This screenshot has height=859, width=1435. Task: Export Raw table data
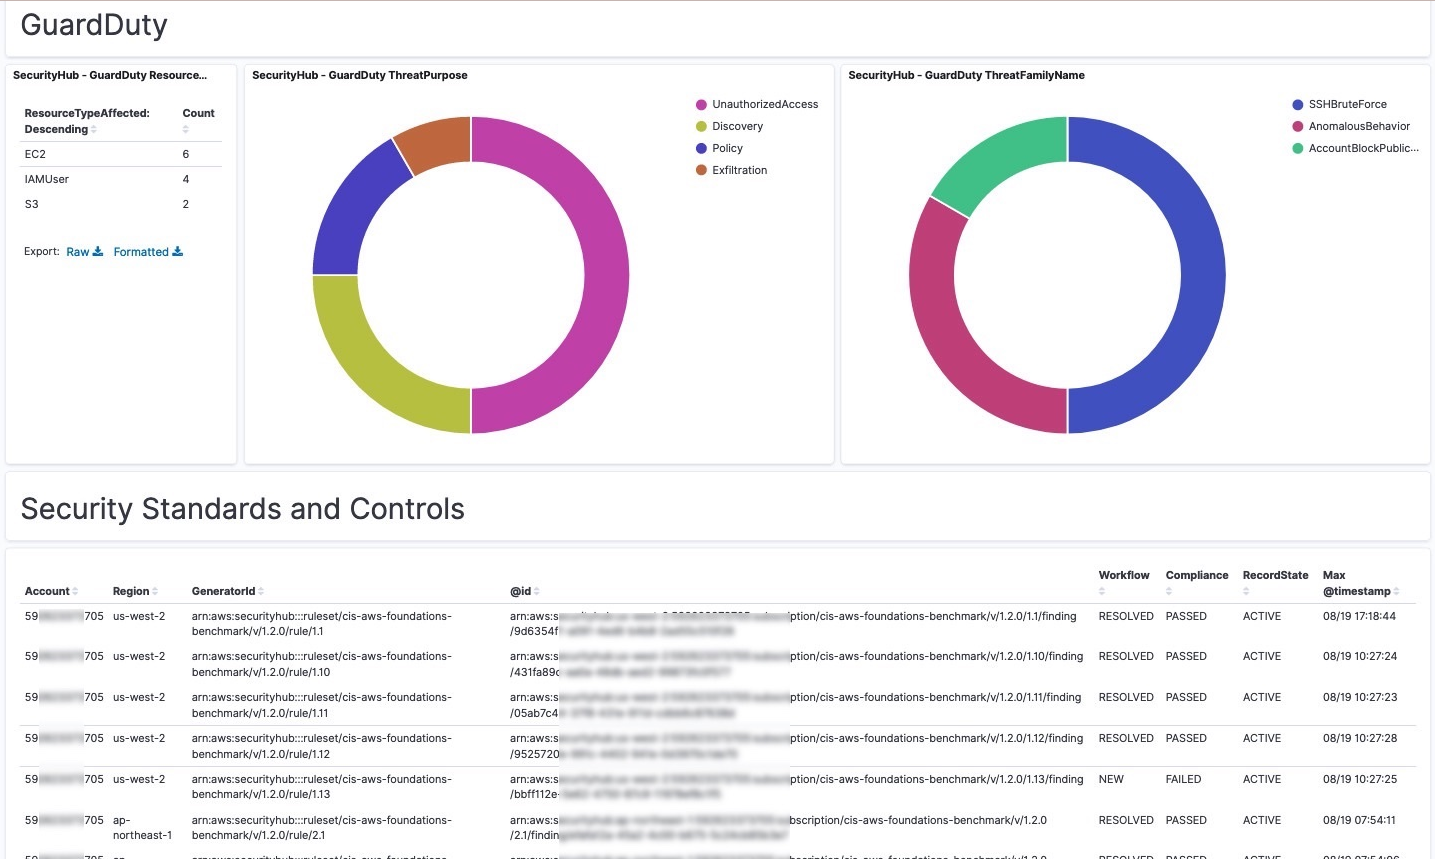(x=84, y=252)
